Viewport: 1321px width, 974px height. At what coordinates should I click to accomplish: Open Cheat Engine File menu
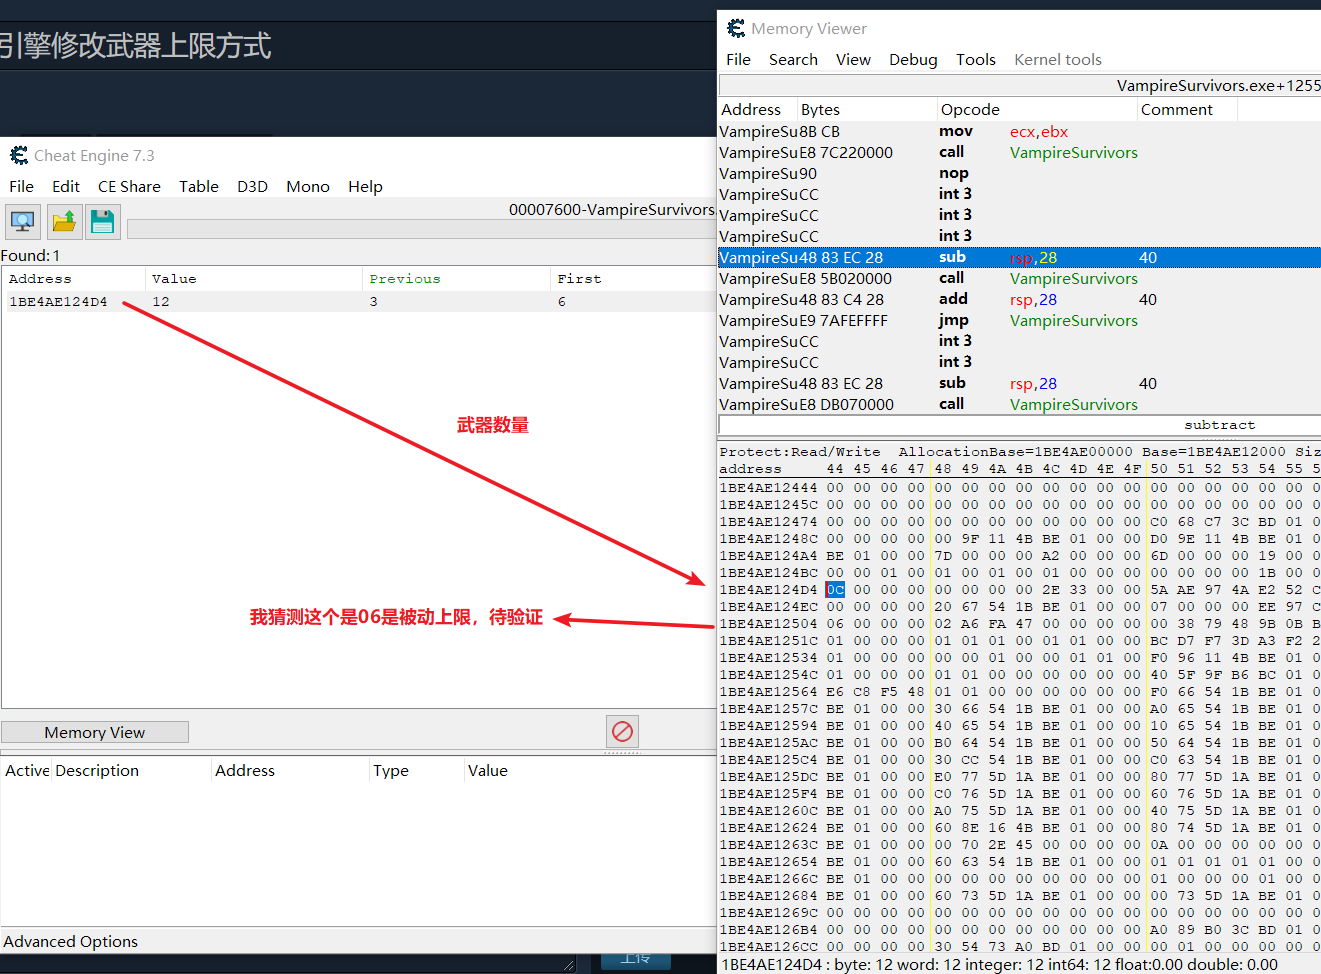(x=21, y=186)
